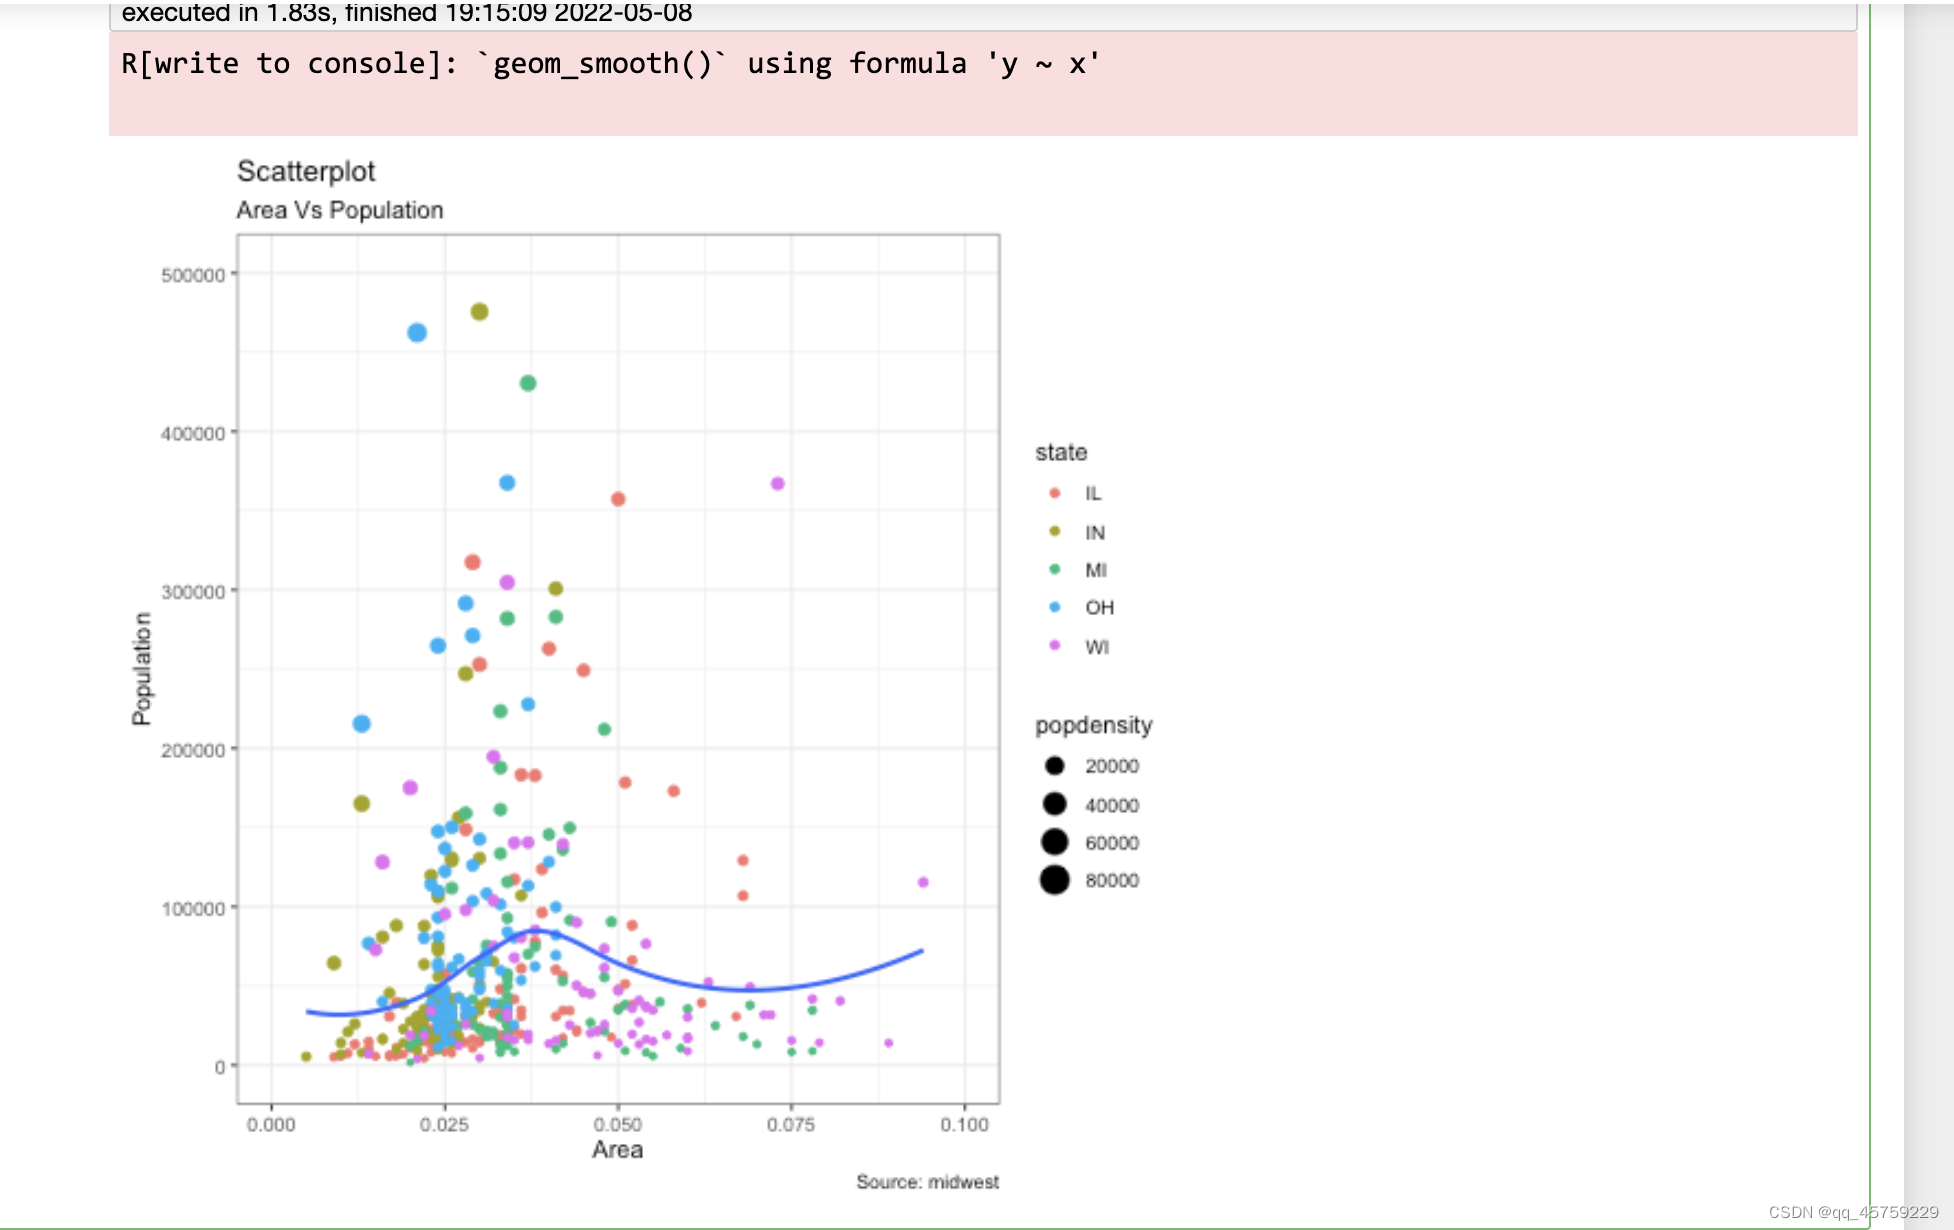This screenshot has height=1230, width=1954.
Task: Click the 'popdensity' legend heading
Action: (1093, 725)
